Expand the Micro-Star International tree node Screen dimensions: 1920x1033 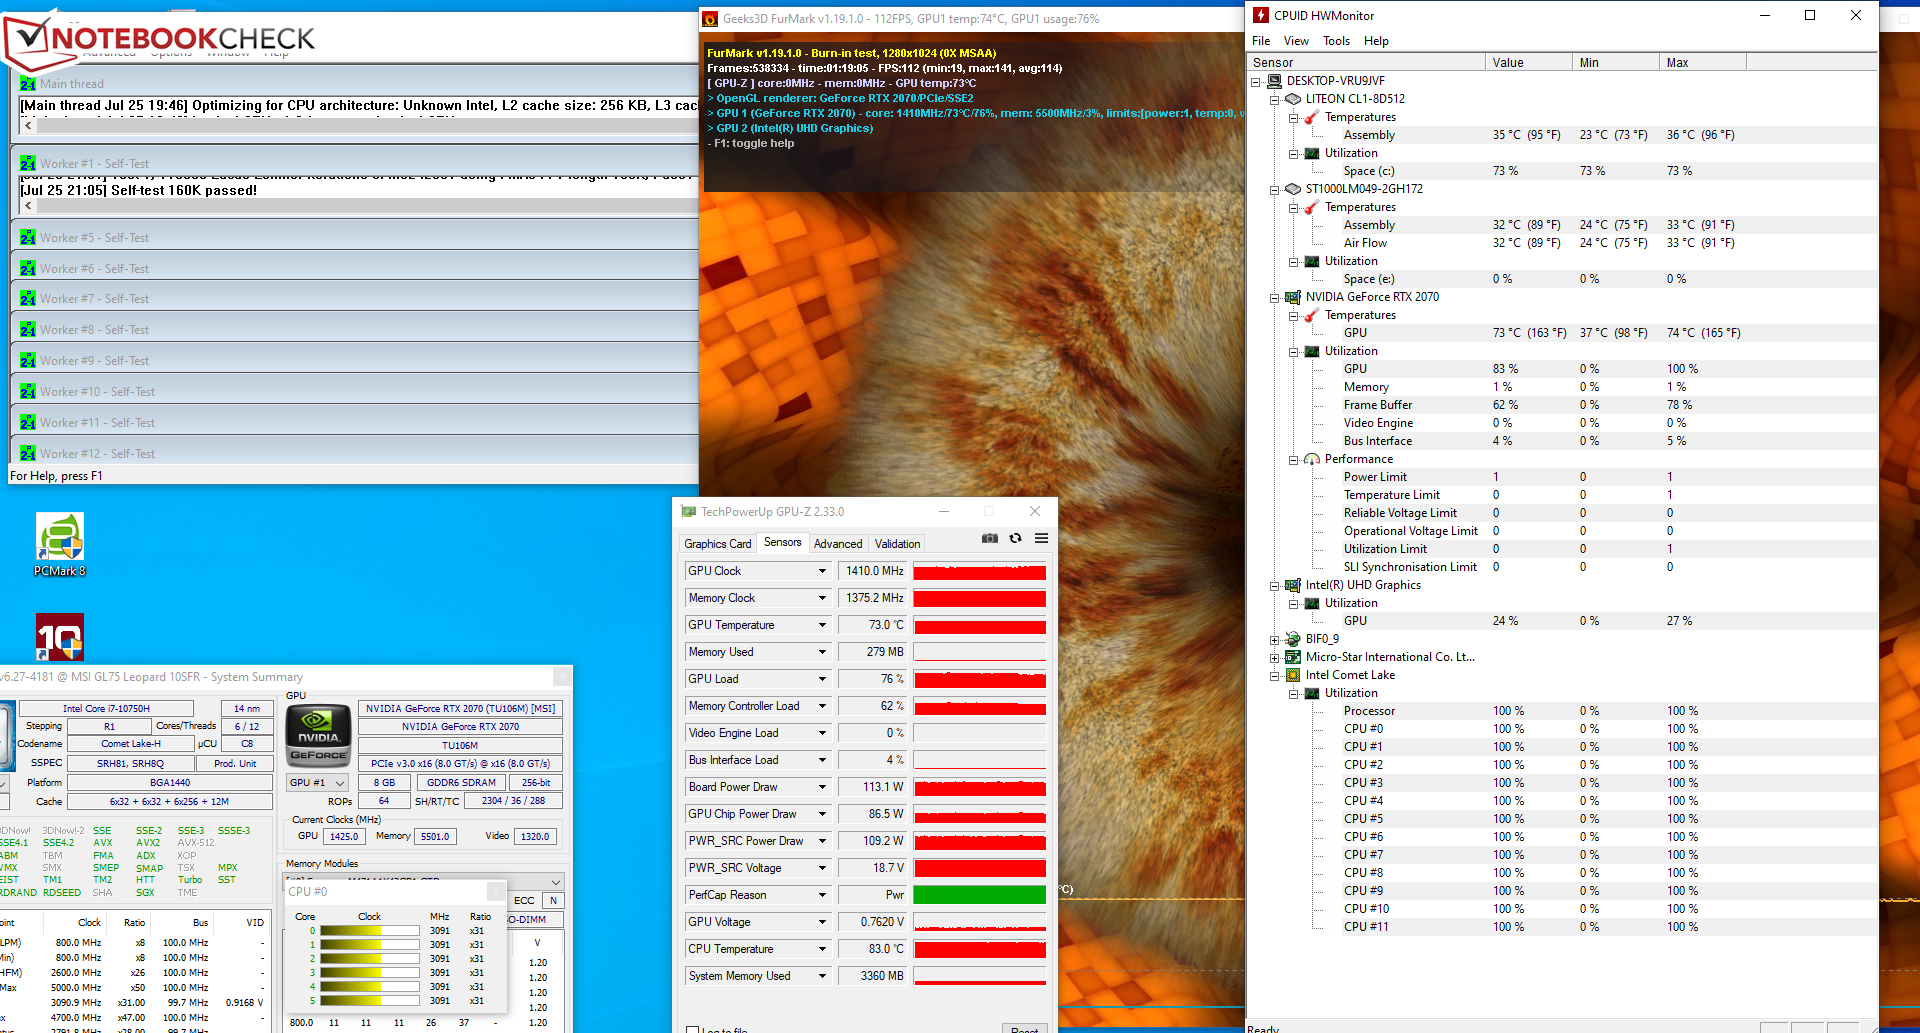coord(1275,657)
